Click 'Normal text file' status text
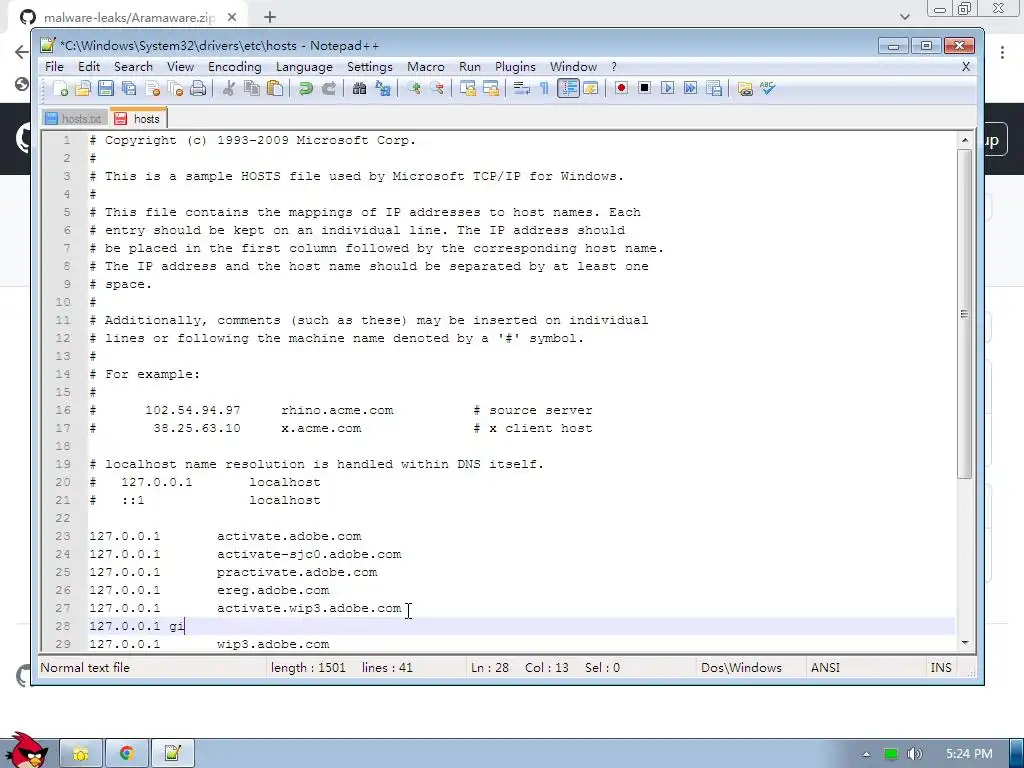Image resolution: width=1024 pixels, height=768 pixels. coord(85,667)
